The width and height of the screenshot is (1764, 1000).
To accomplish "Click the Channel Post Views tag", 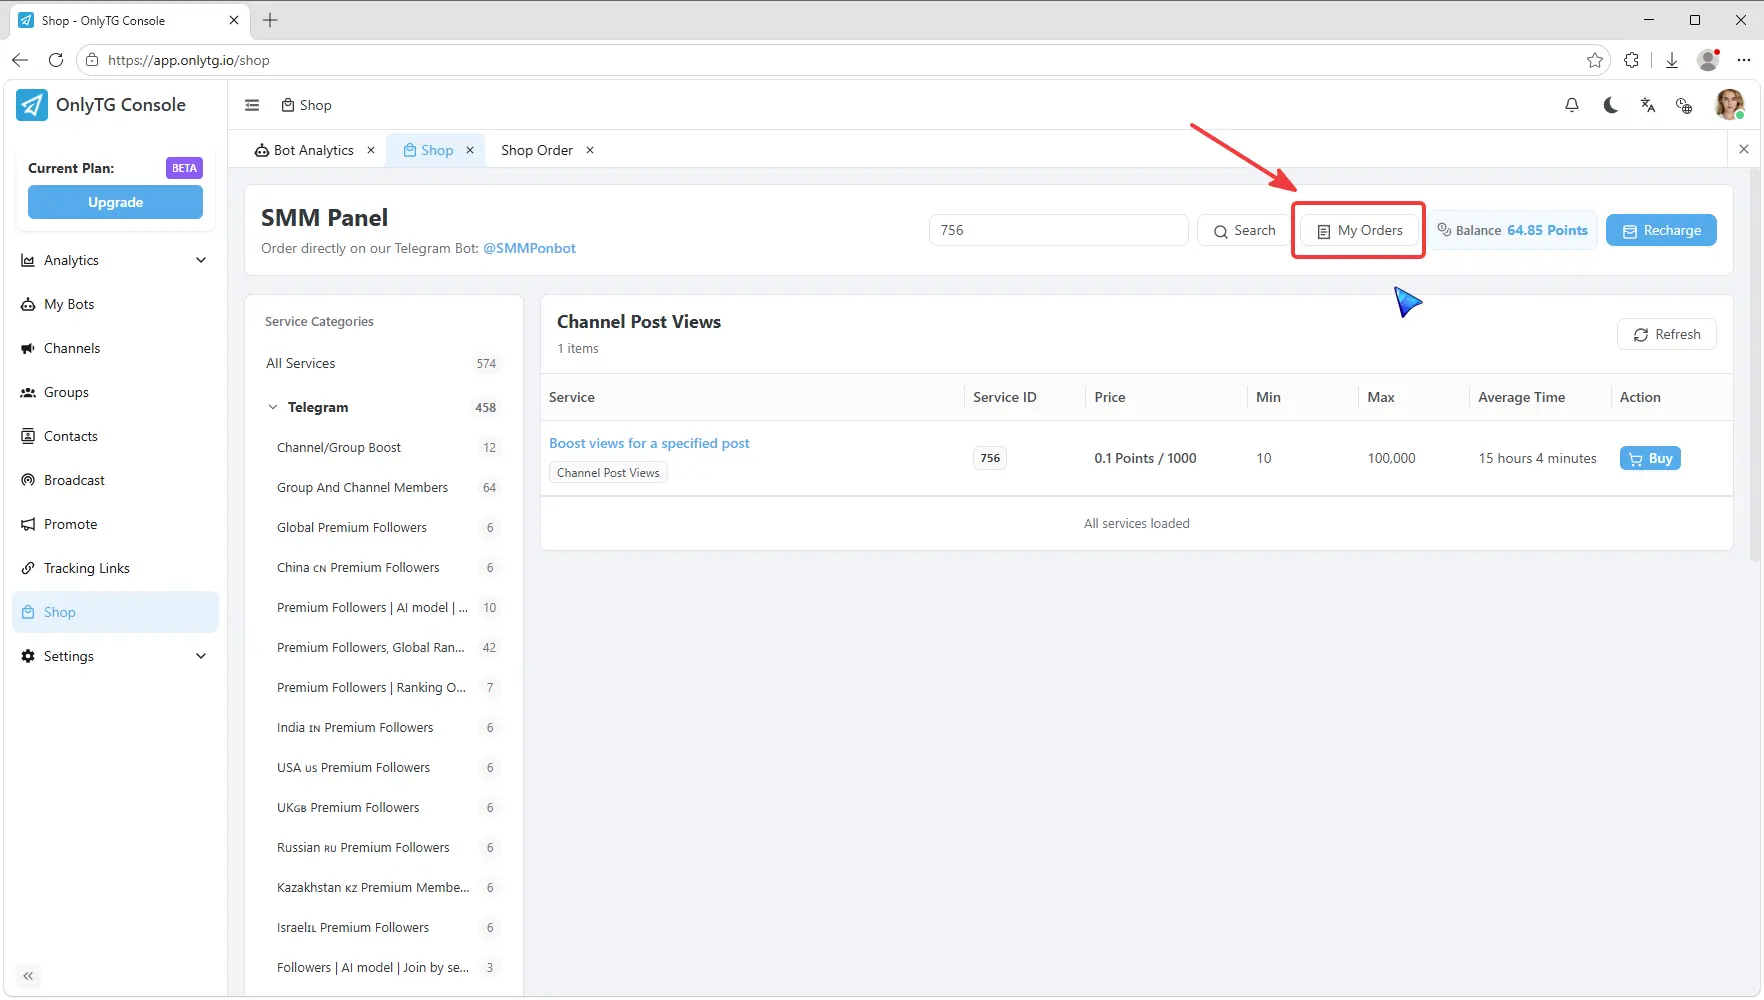I will [608, 473].
